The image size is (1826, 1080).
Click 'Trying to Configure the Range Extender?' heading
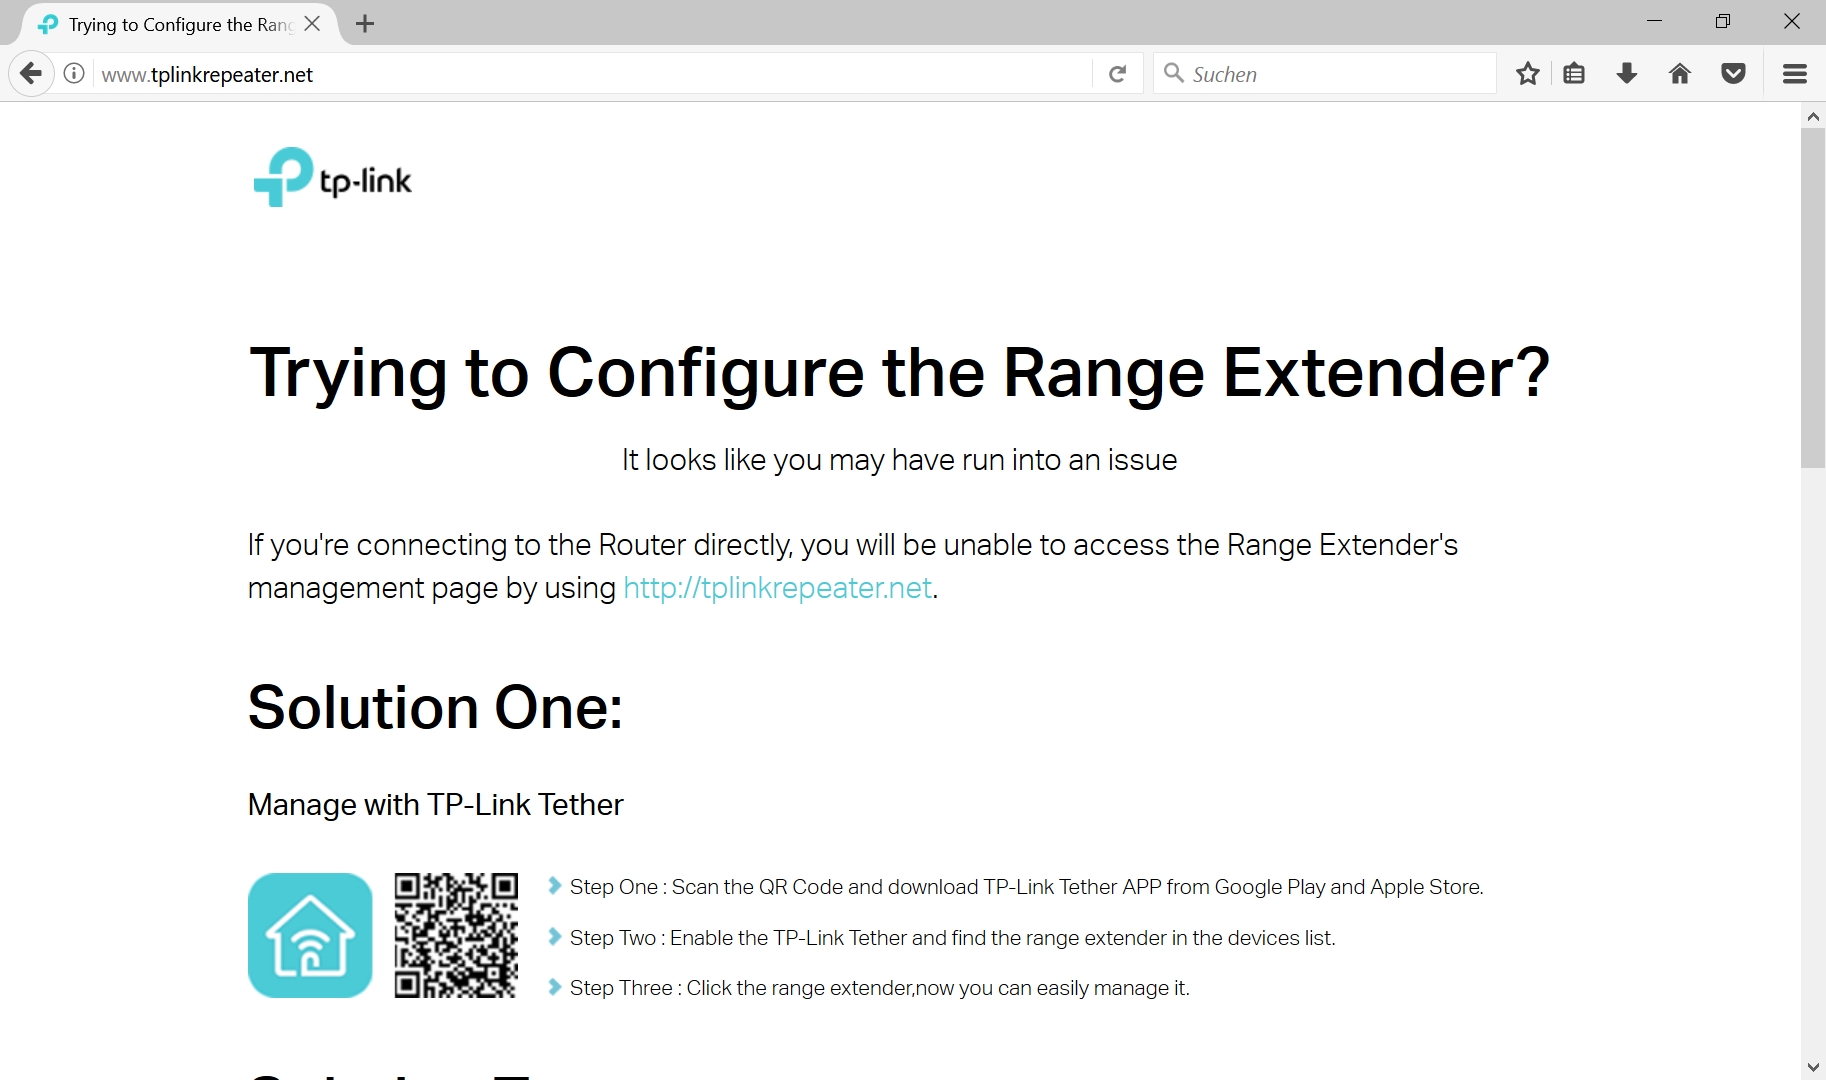click(x=899, y=373)
